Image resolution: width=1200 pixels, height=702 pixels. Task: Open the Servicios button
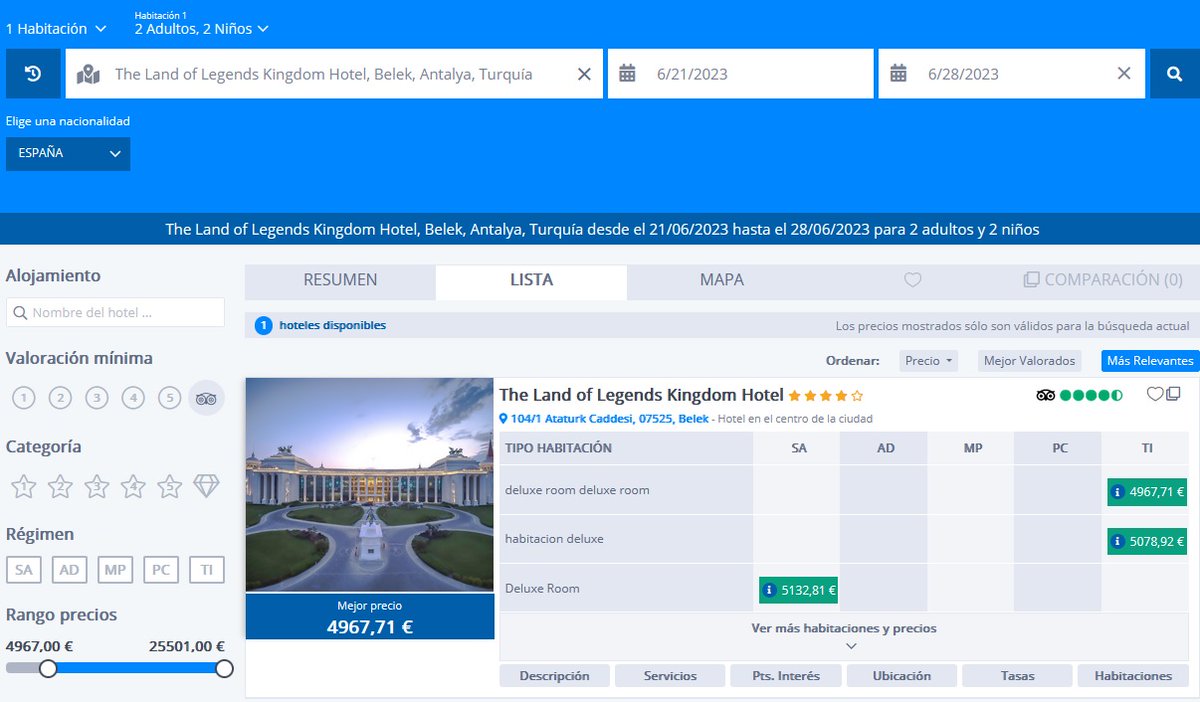click(670, 676)
